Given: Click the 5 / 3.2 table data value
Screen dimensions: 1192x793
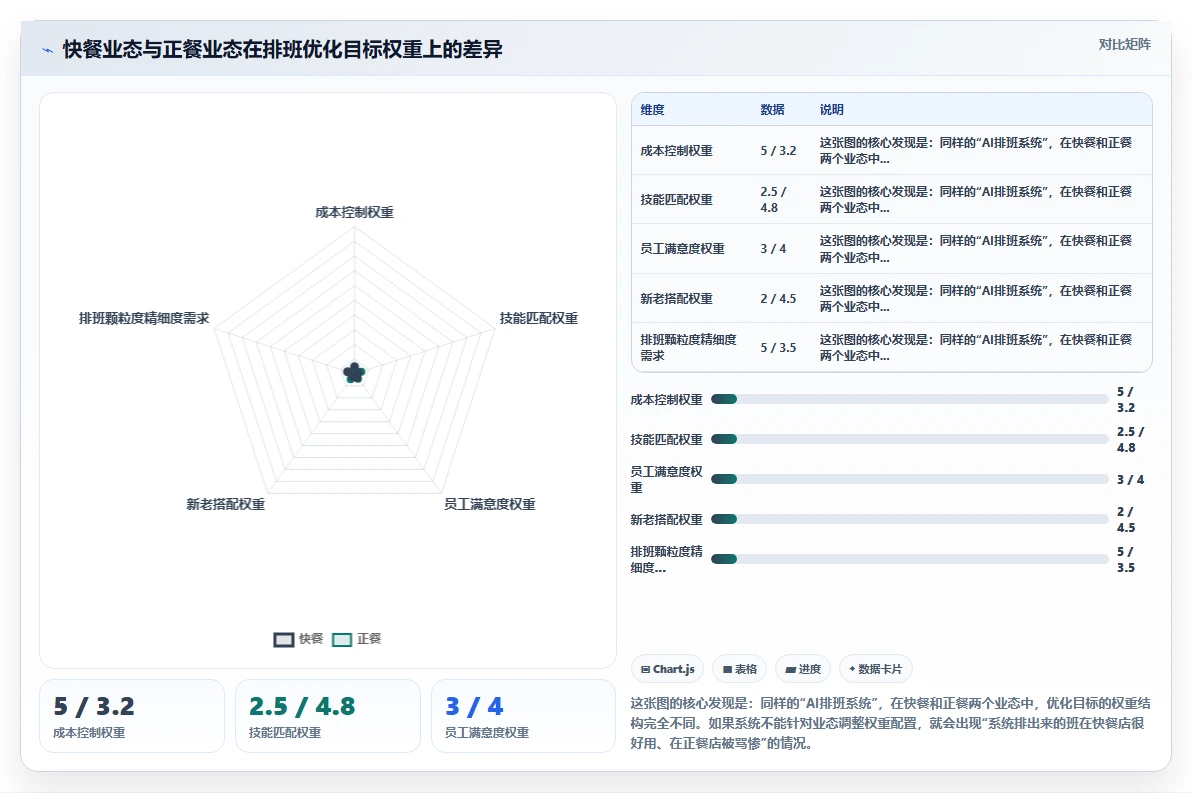Looking at the screenshot, I should pyautogui.click(x=778, y=151).
